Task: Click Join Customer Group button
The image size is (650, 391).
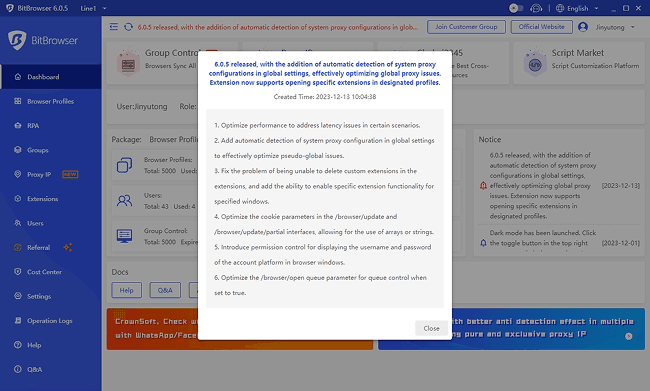Action: coord(466,27)
